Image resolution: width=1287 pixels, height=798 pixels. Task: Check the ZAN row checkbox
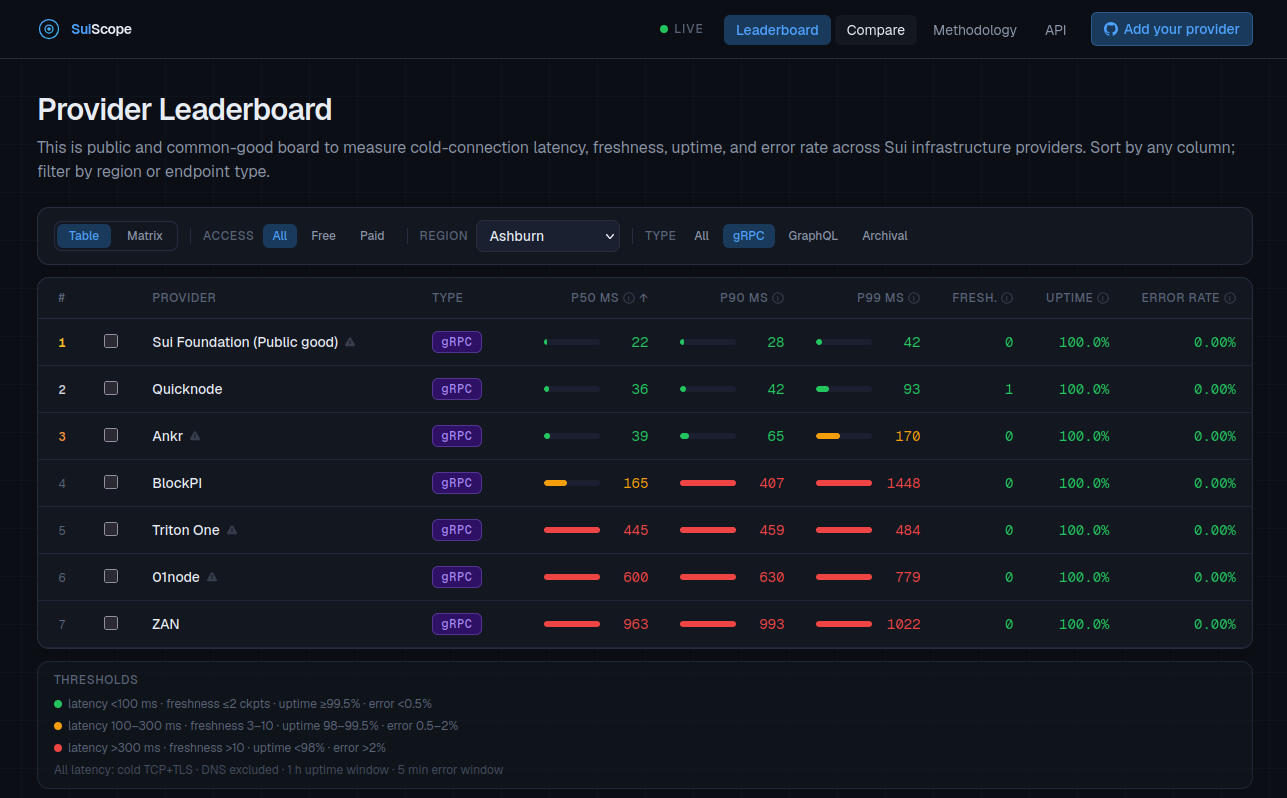[x=111, y=623]
